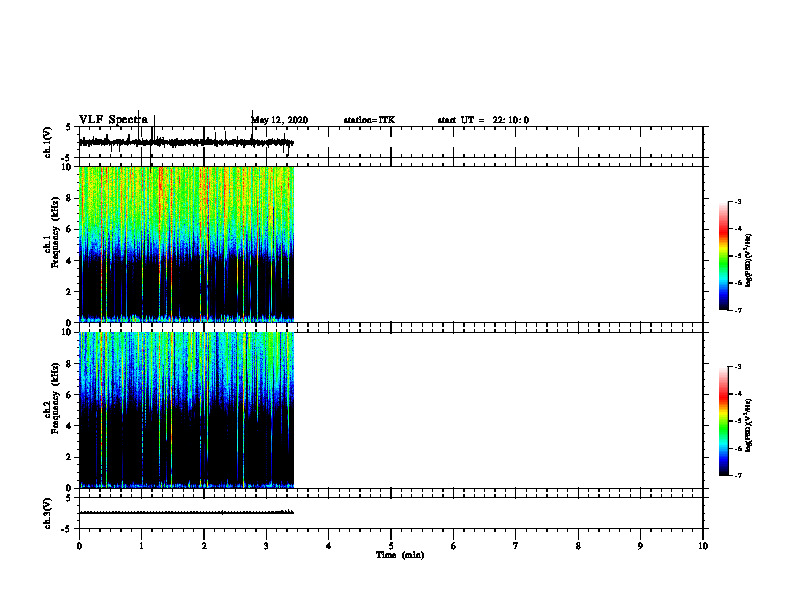Click time axis tick label "8"

(578, 546)
